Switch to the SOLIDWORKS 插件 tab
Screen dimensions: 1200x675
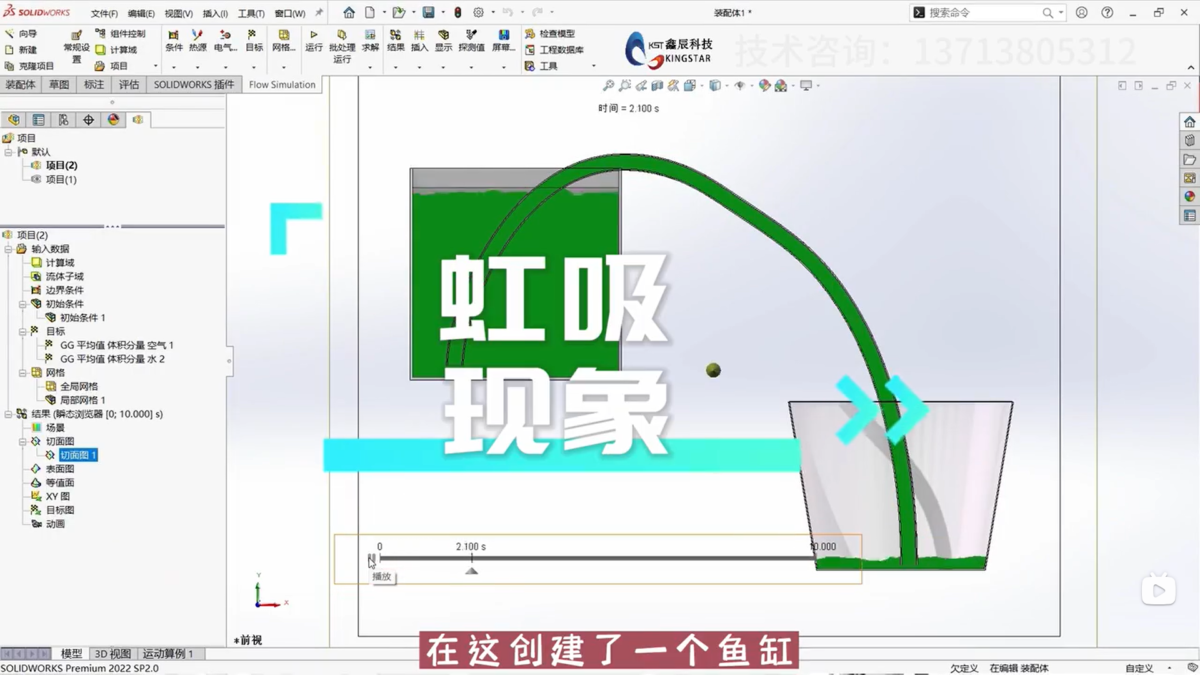(x=194, y=85)
